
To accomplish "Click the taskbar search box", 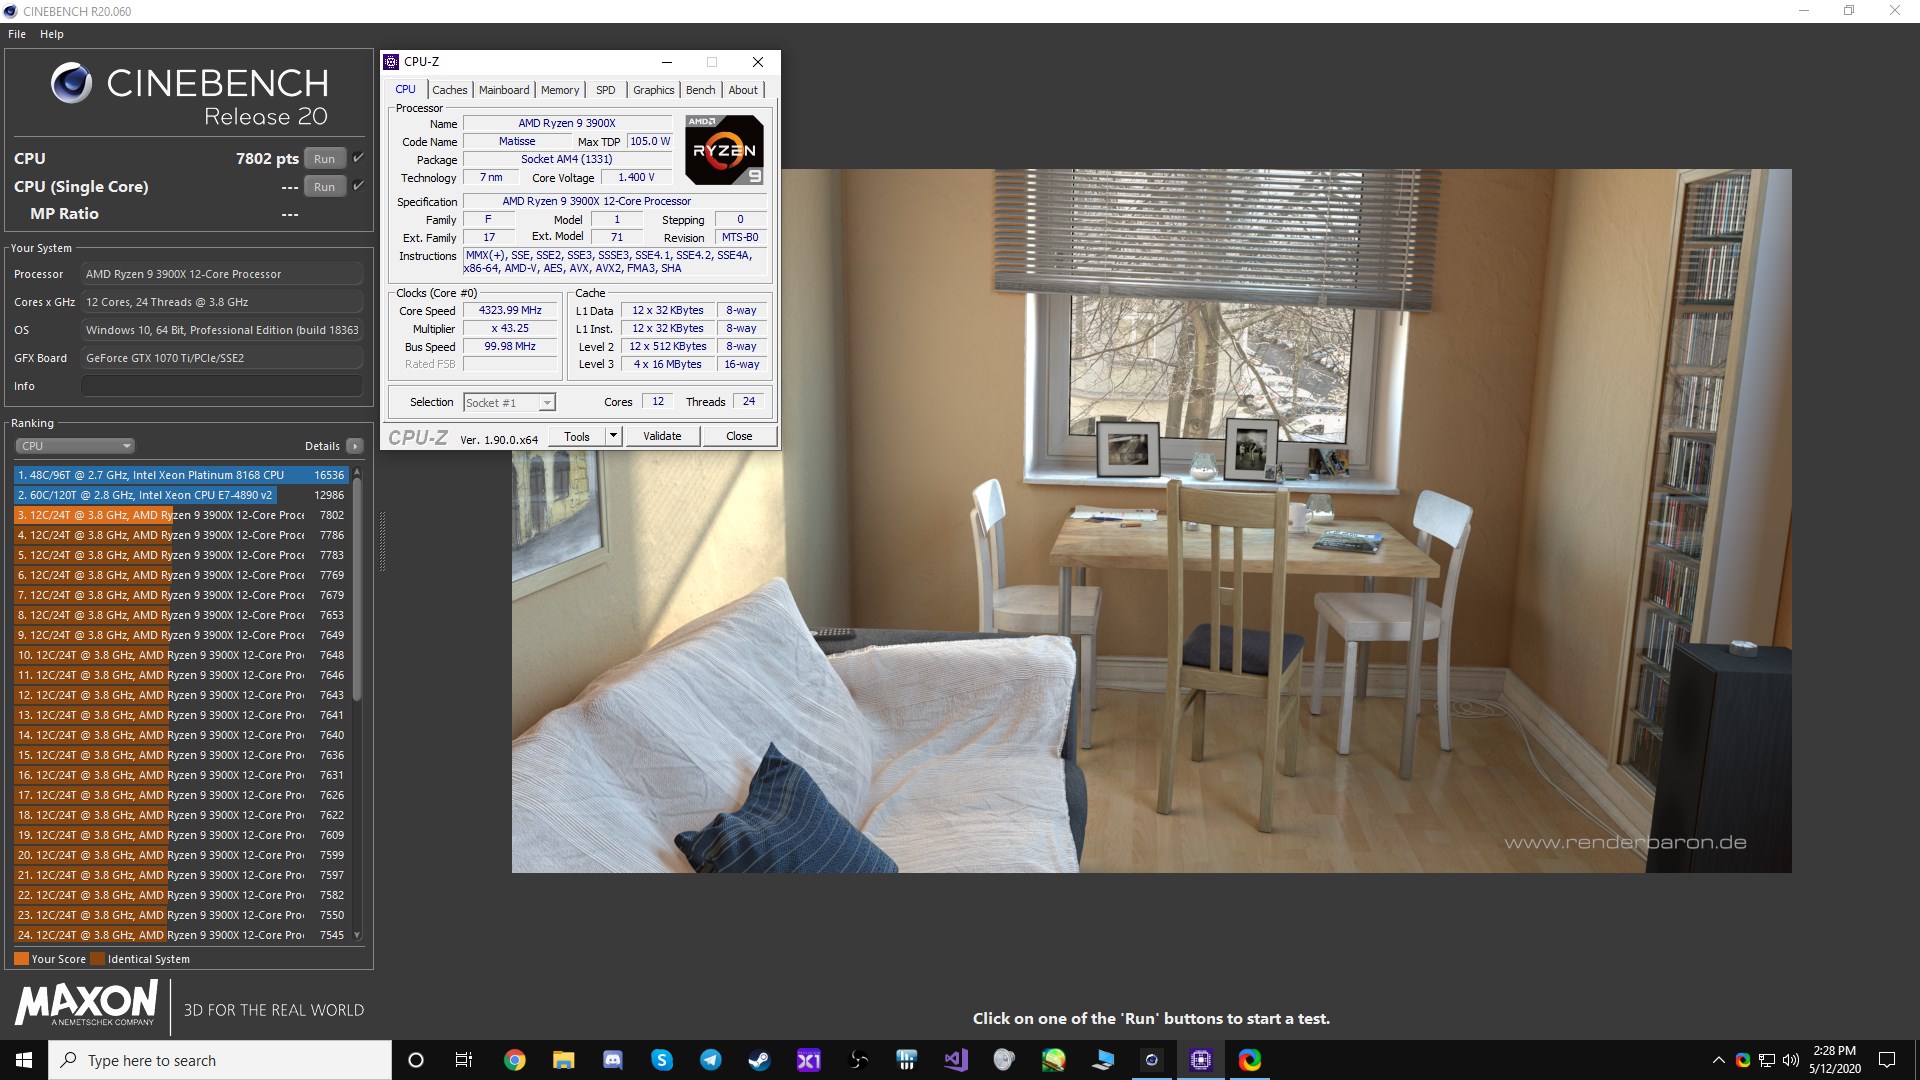I will point(220,1060).
